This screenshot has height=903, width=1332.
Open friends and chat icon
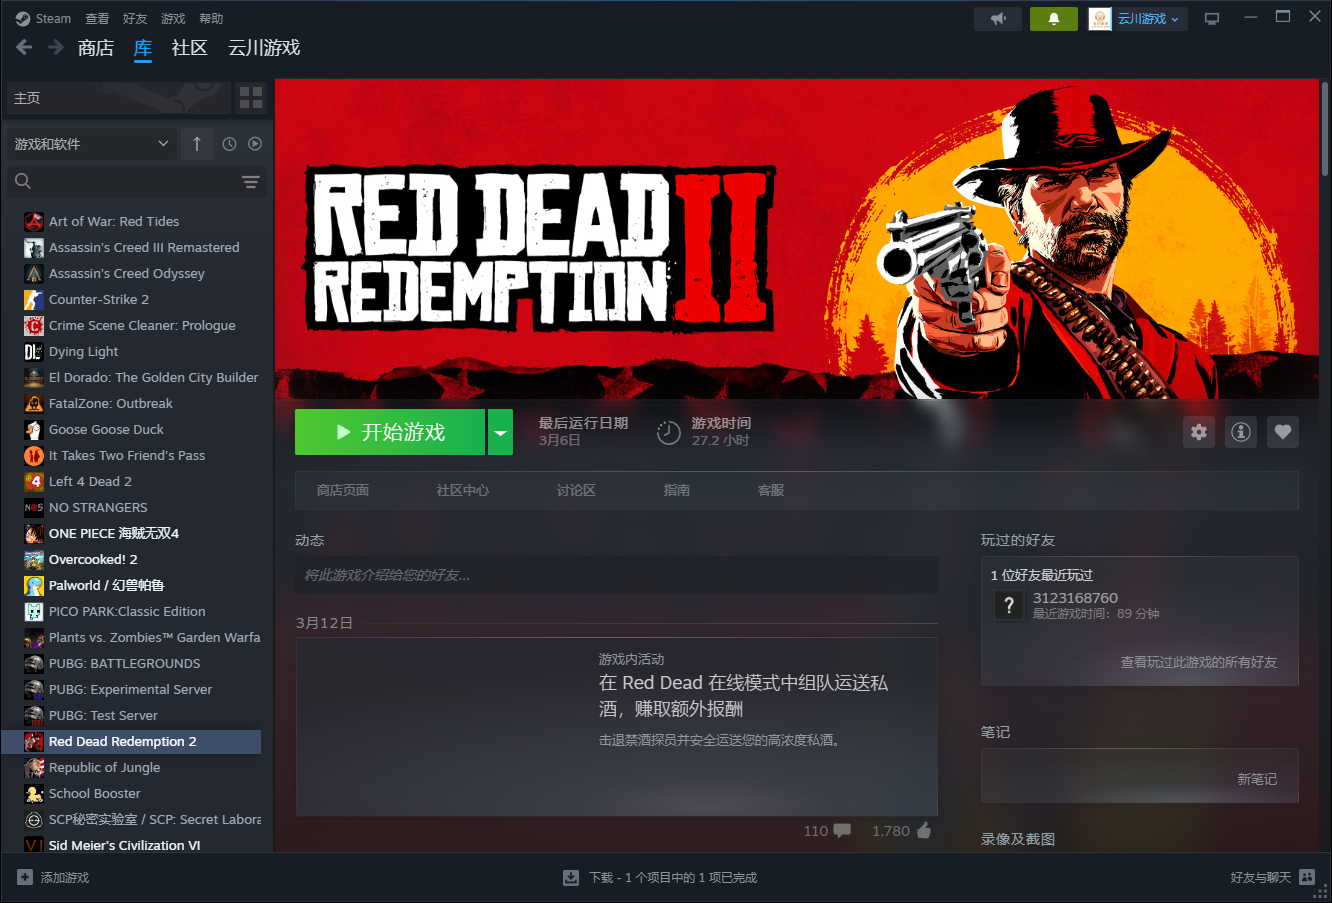pos(1307,877)
